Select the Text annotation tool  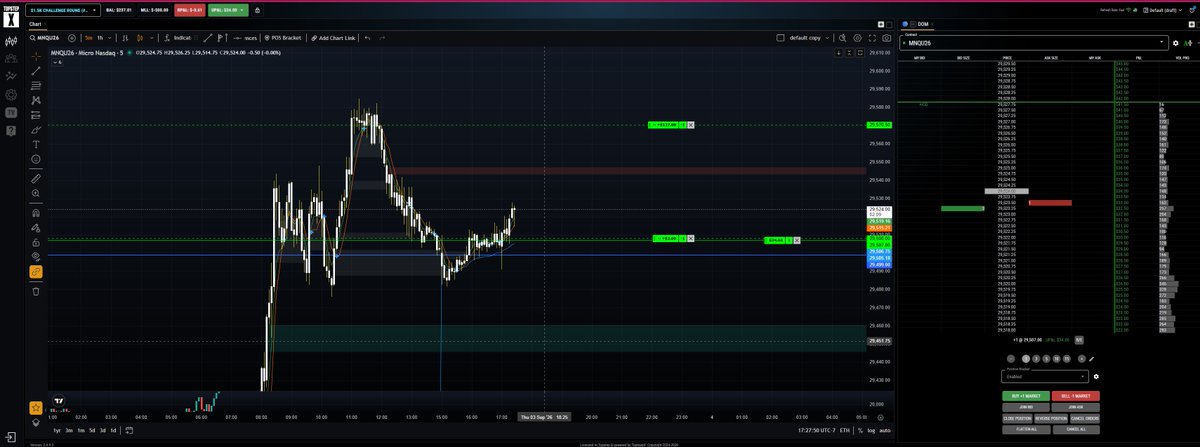tap(36, 144)
